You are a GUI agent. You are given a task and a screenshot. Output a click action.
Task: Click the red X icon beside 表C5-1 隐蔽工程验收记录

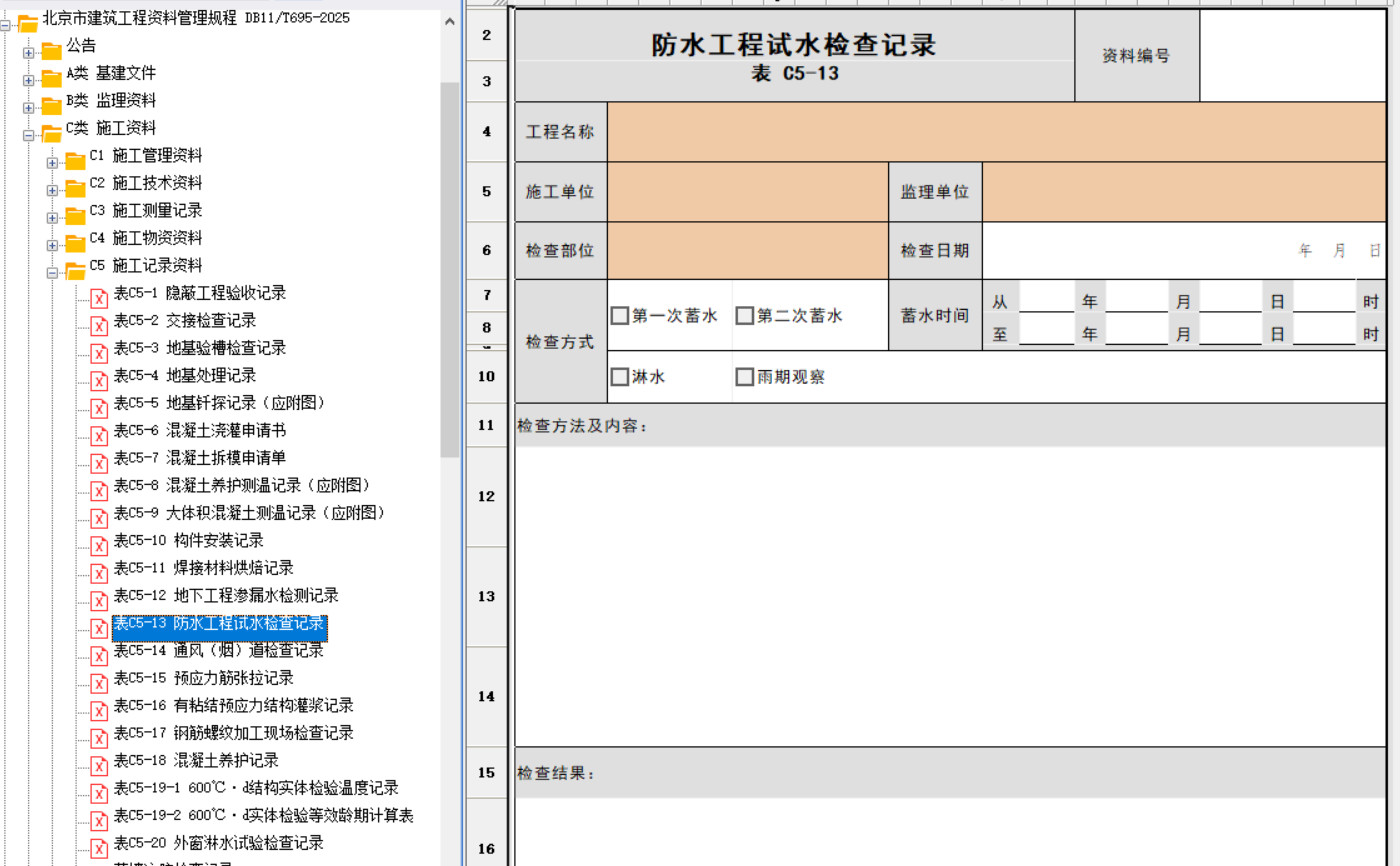pyautogui.click(x=99, y=297)
